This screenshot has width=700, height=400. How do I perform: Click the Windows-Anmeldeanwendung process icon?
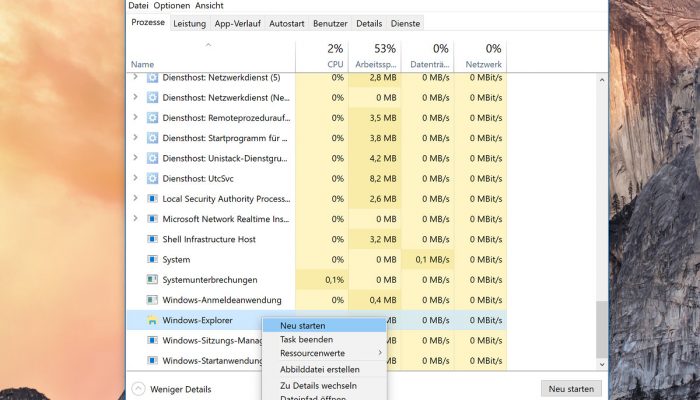tap(152, 300)
